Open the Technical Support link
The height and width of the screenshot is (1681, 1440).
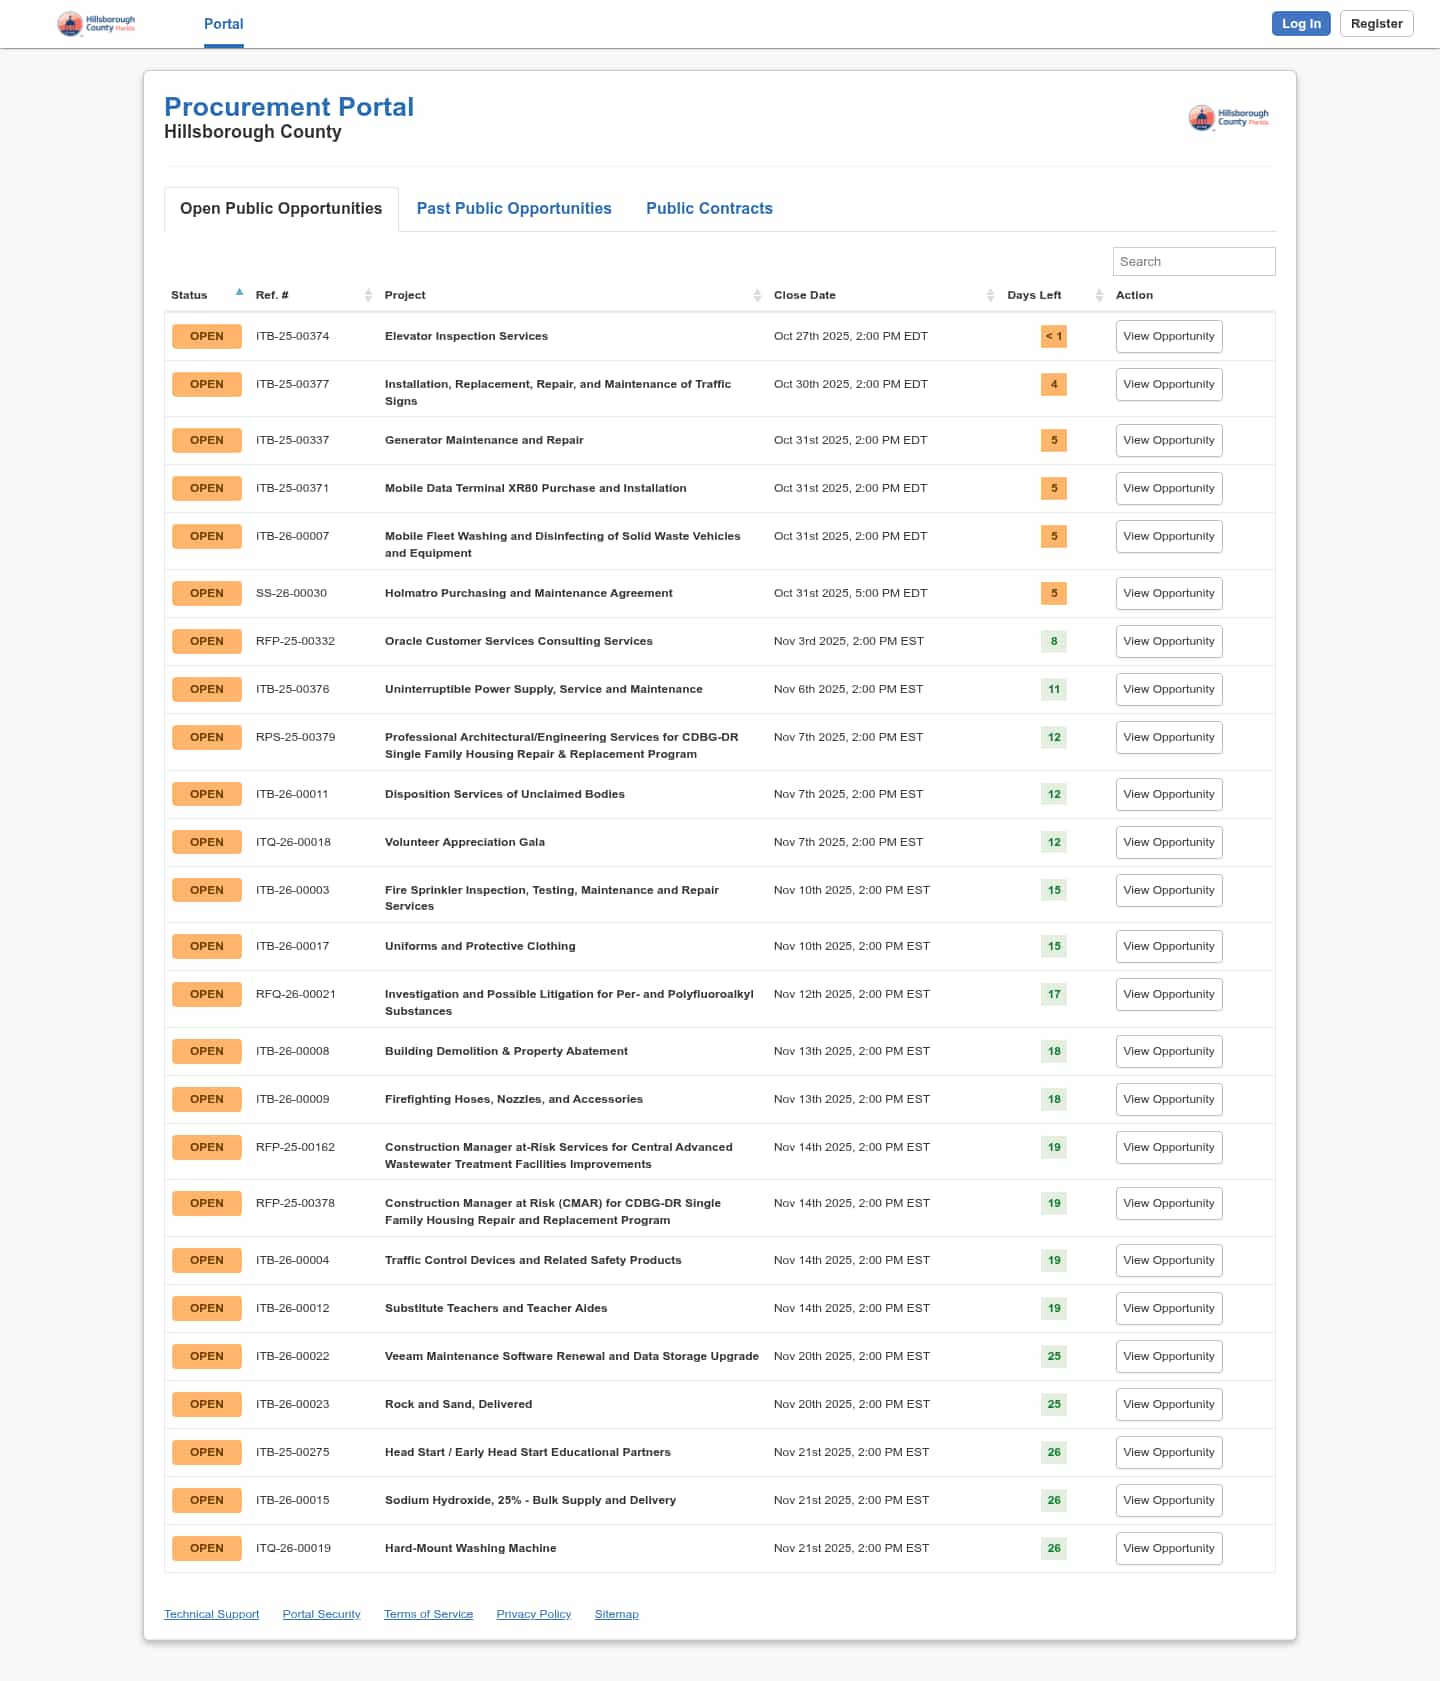(211, 1614)
